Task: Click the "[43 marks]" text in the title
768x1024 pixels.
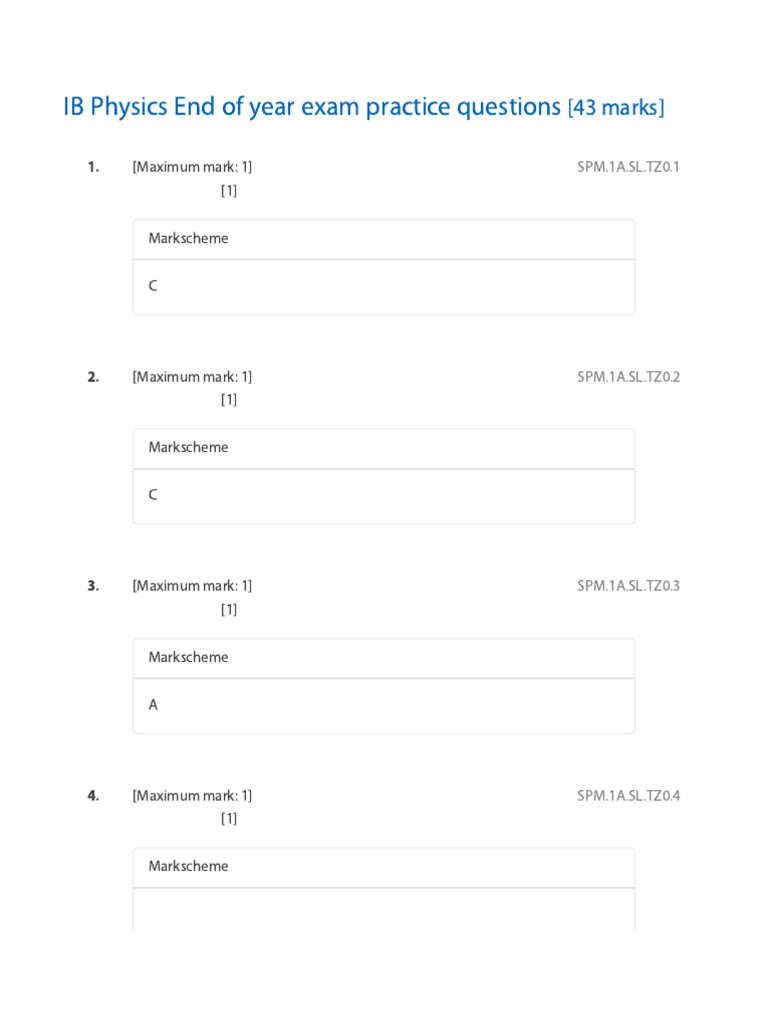Action: click(x=615, y=108)
